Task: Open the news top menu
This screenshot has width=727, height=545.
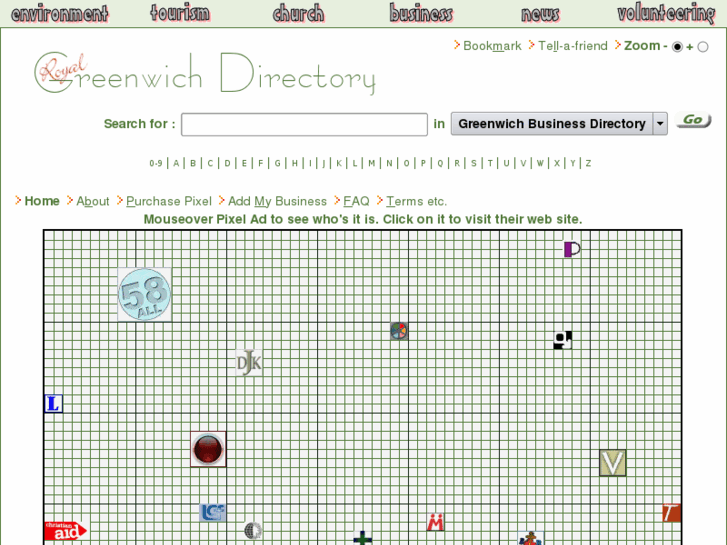Action: point(541,14)
